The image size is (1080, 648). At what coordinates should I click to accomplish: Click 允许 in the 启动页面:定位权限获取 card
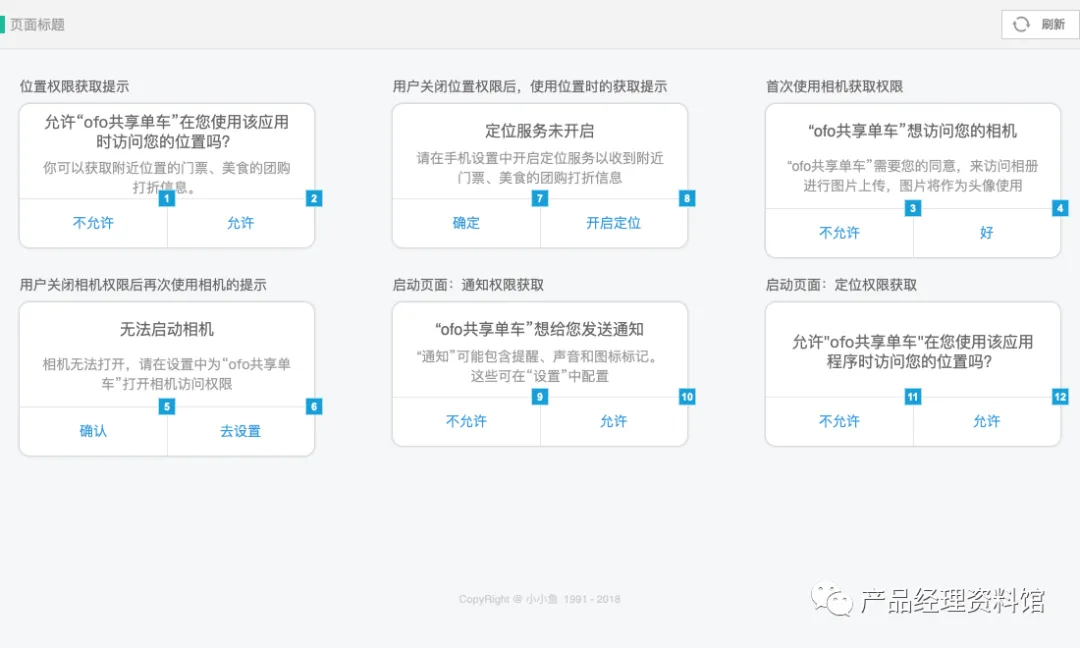pos(986,421)
